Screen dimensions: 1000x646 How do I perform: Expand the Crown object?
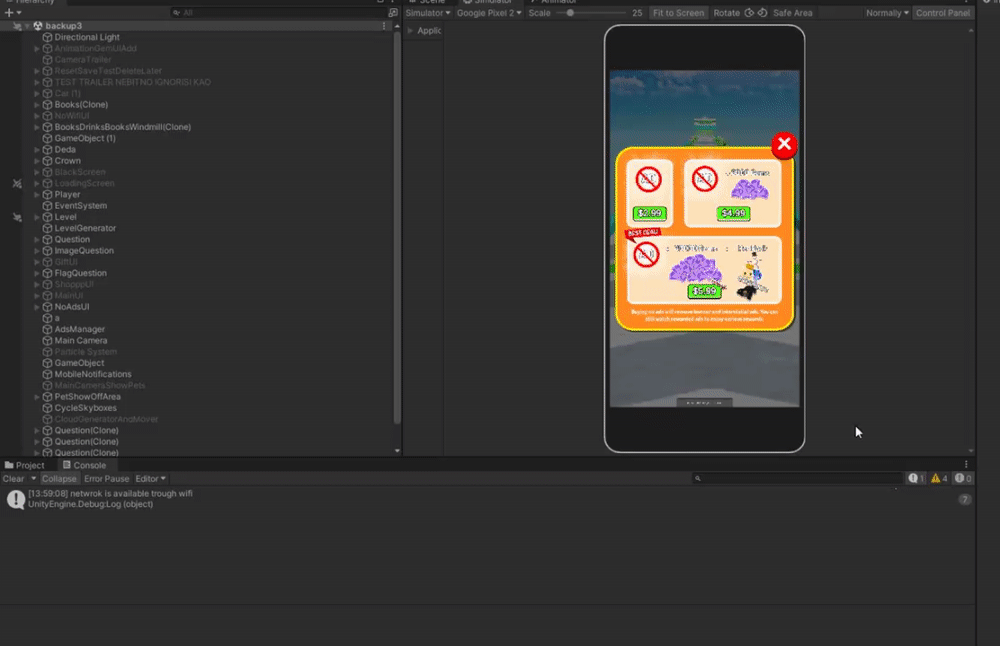37,161
